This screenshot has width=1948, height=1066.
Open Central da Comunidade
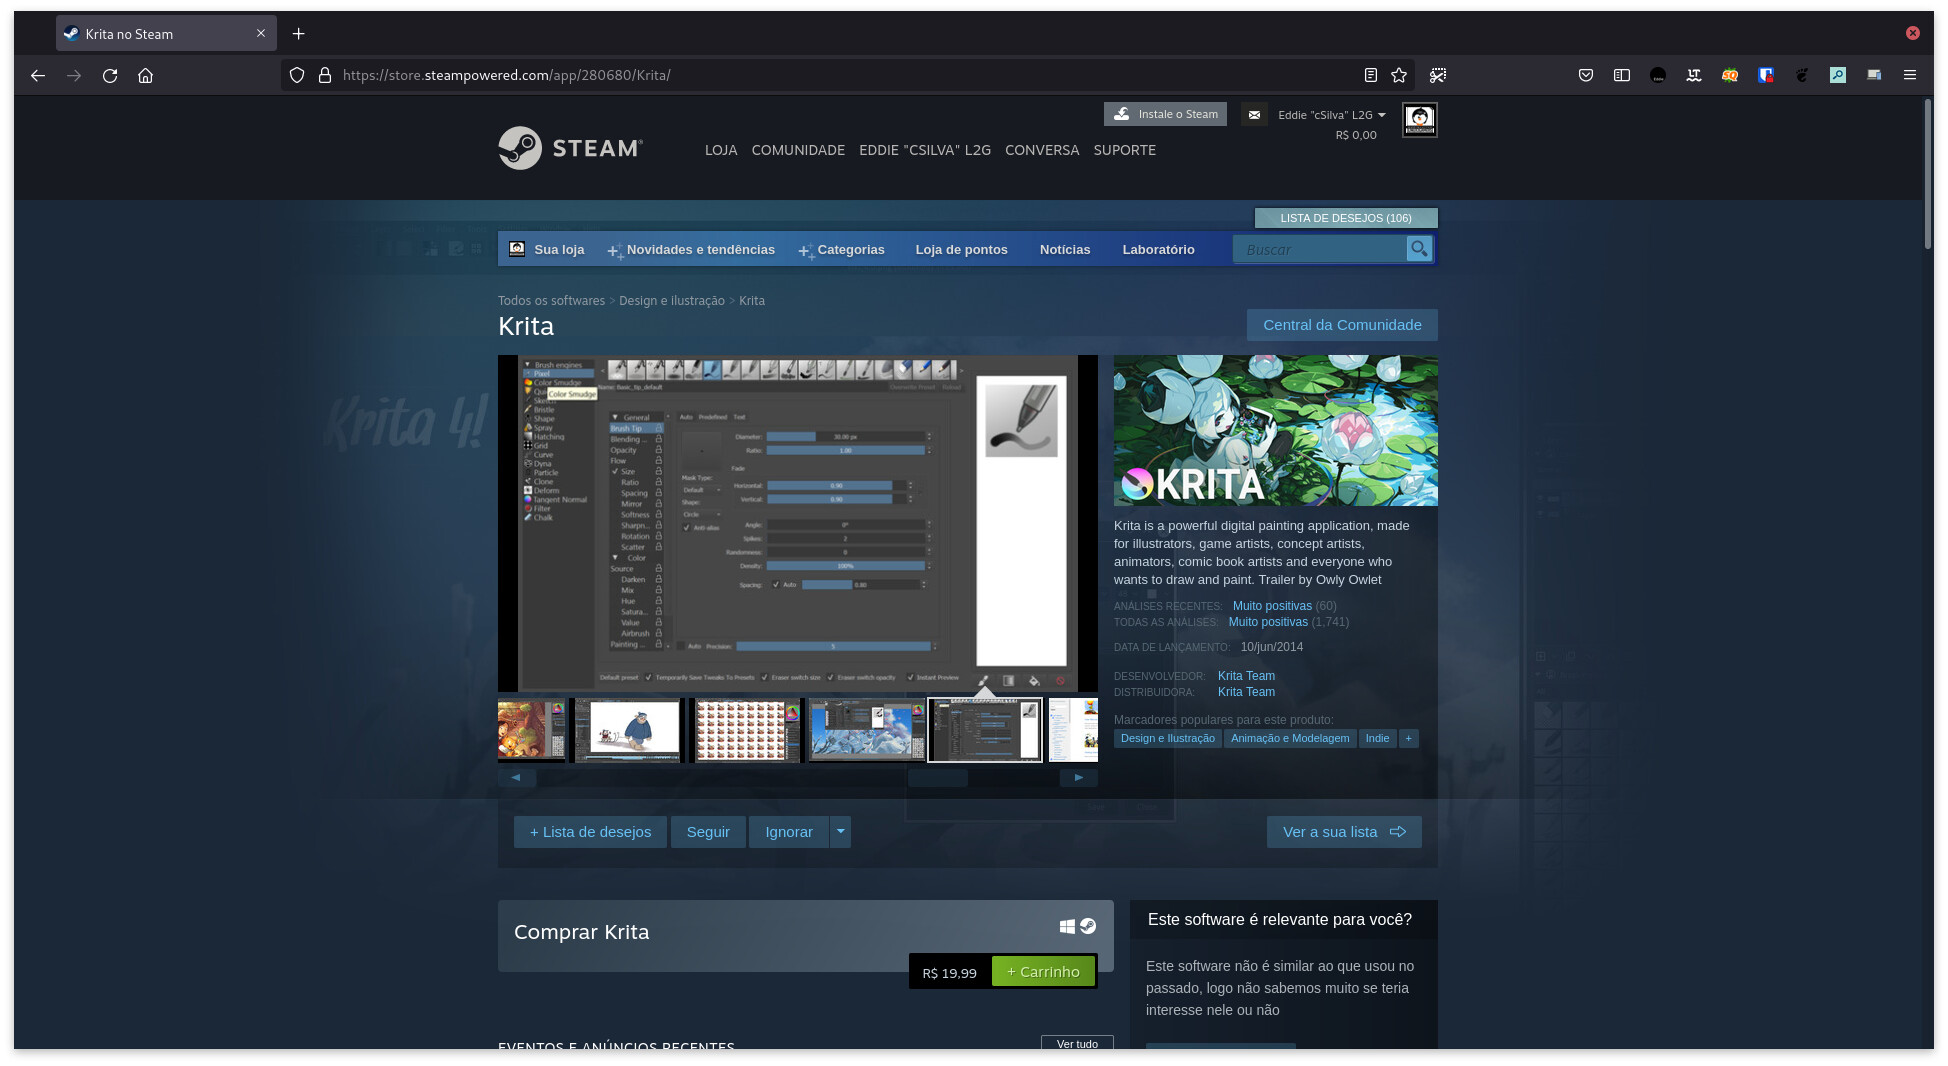pos(1342,325)
